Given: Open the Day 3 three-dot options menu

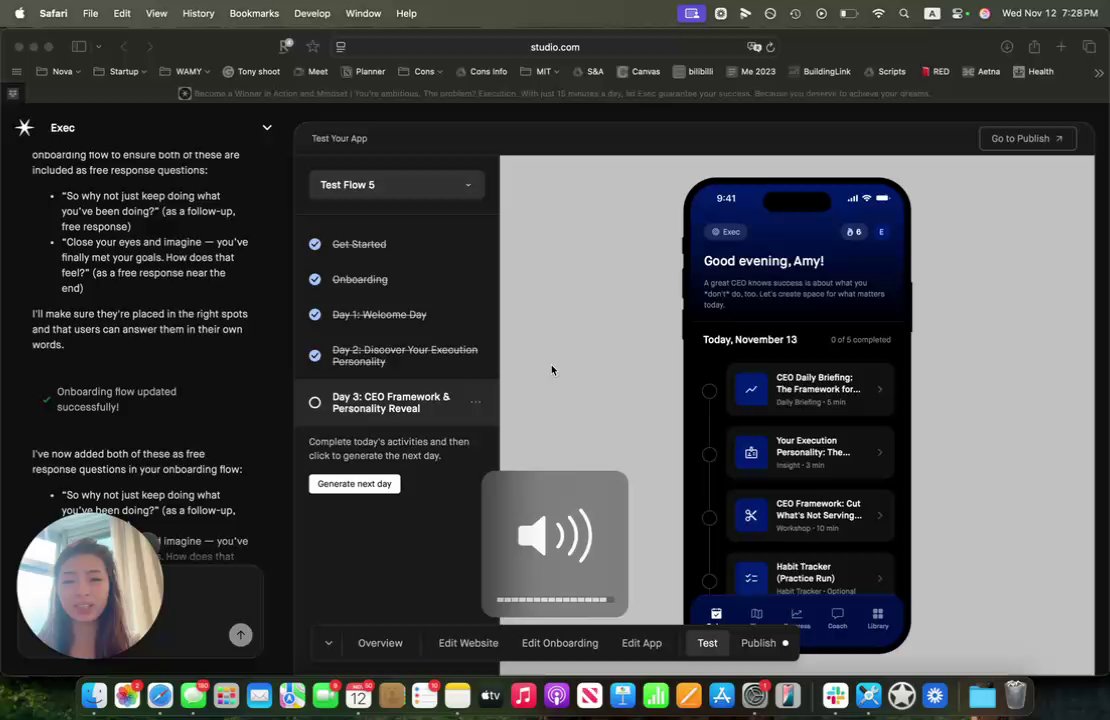Looking at the screenshot, I should pyautogui.click(x=476, y=402).
